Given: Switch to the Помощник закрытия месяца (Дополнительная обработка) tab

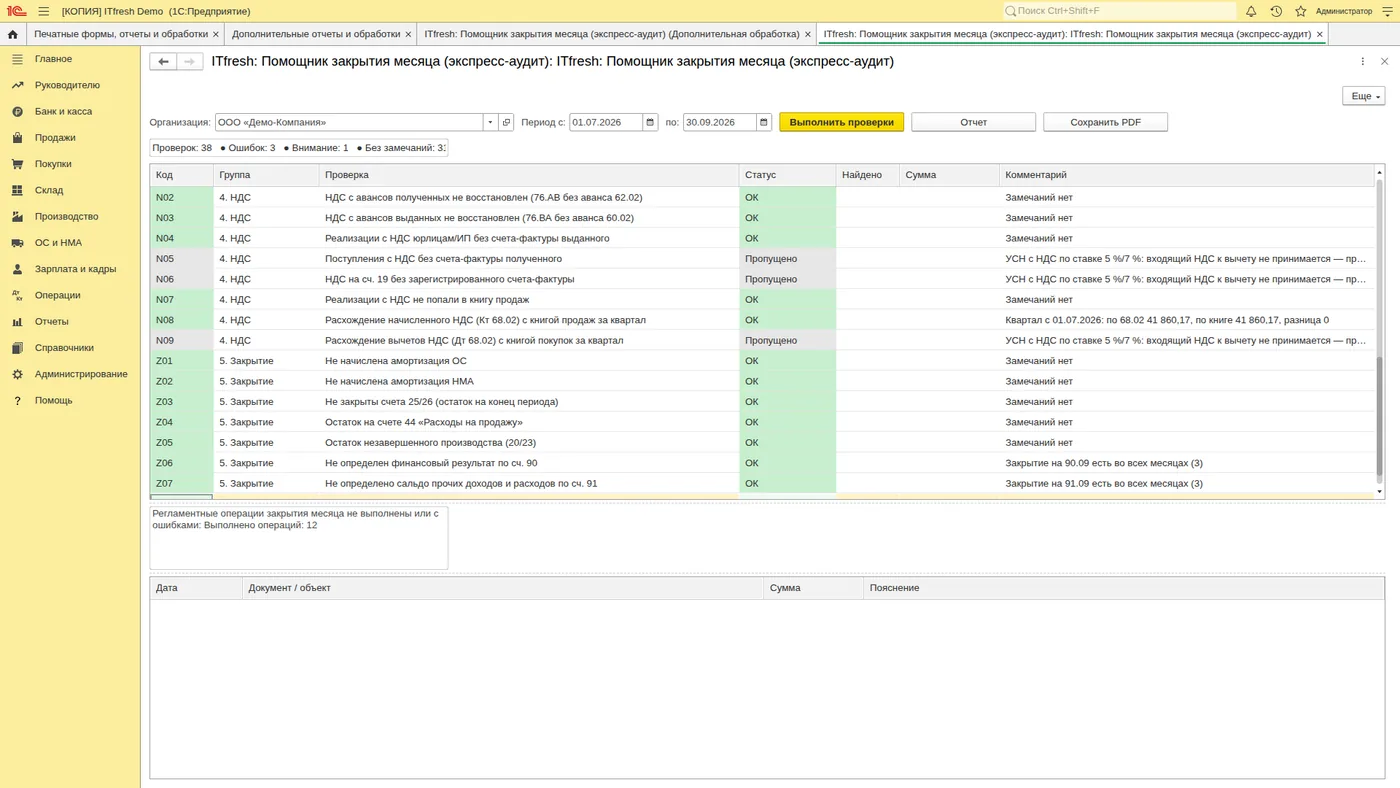Looking at the screenshot, I should tap(612, 34).
